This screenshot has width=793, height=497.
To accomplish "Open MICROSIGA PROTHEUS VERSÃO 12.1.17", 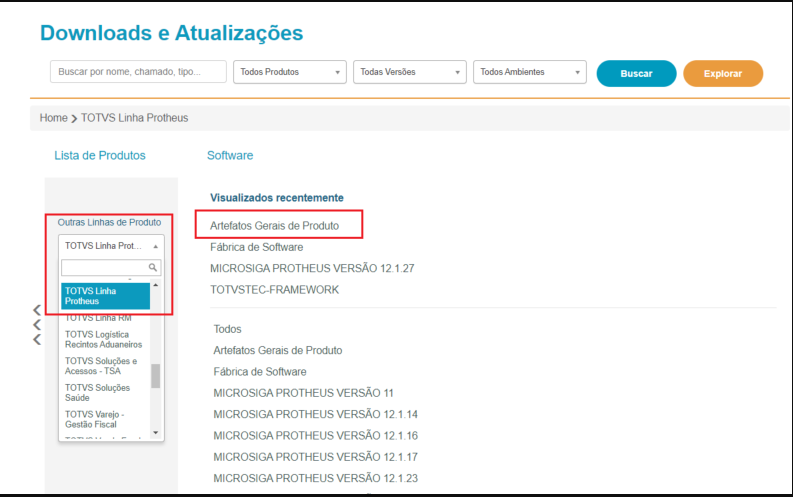I will point(316,457).
